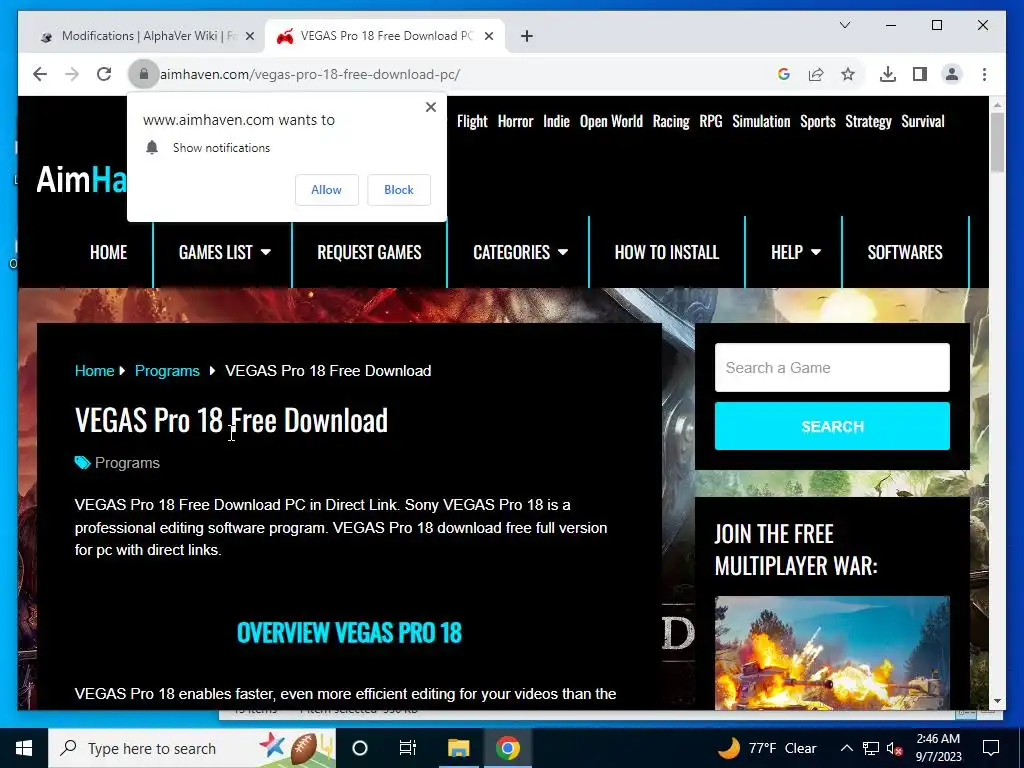Viewport: 1024px width, 768px height.
Task: Open the Flight genre link
Action: coord(472,121)
